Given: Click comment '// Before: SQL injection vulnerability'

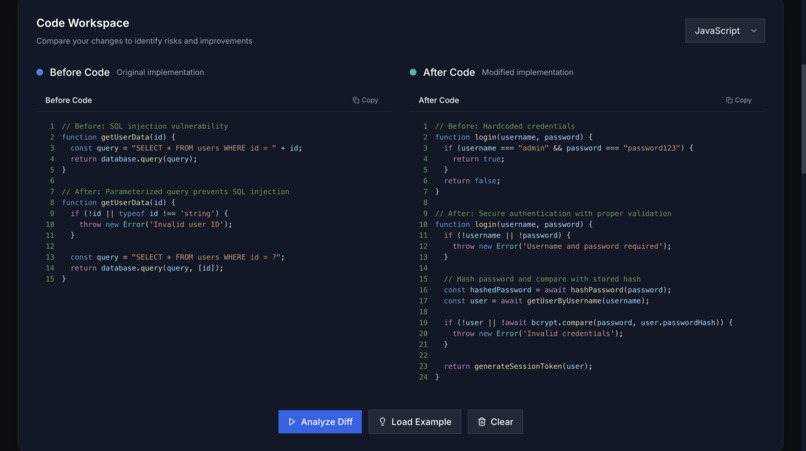Looking at the screenshot, I should click(145, 126).
